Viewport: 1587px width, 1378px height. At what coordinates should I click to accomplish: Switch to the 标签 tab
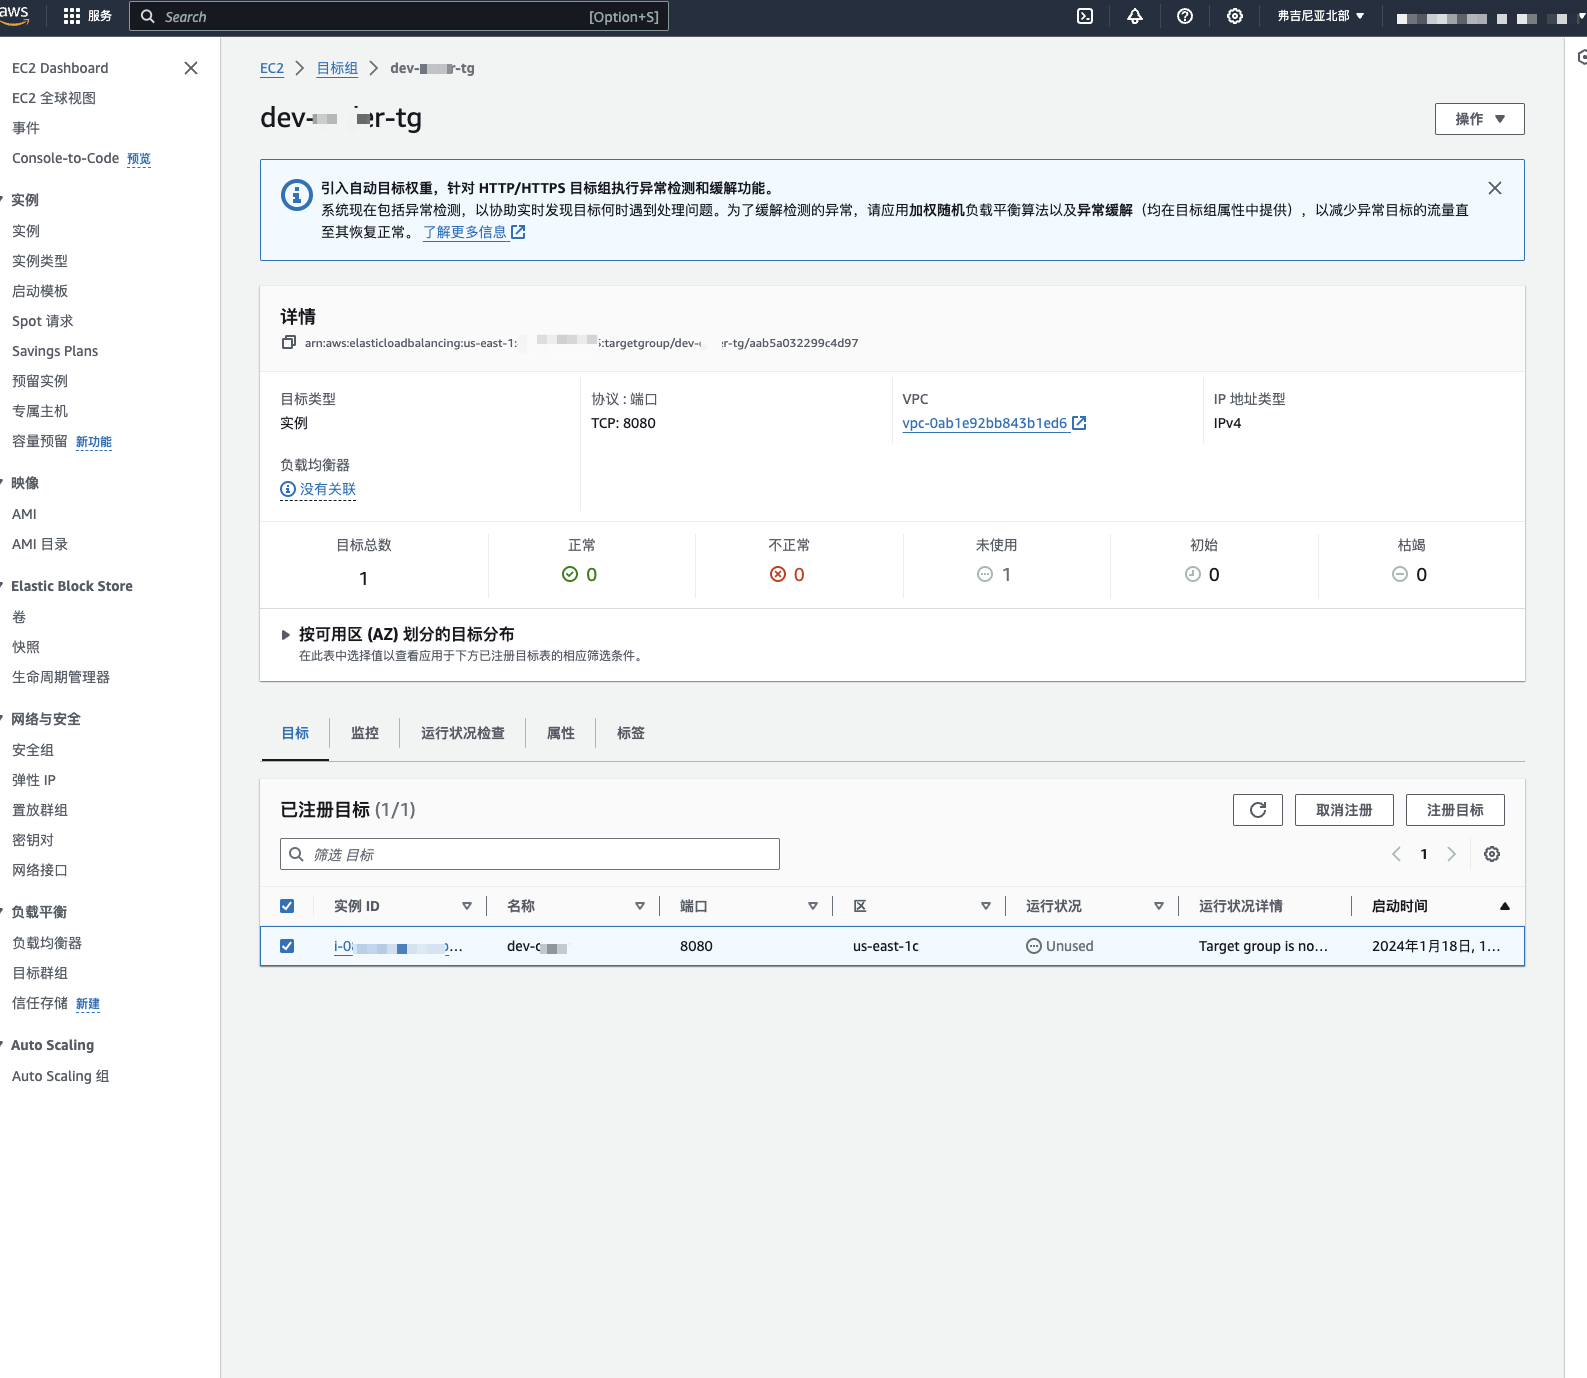631,733
